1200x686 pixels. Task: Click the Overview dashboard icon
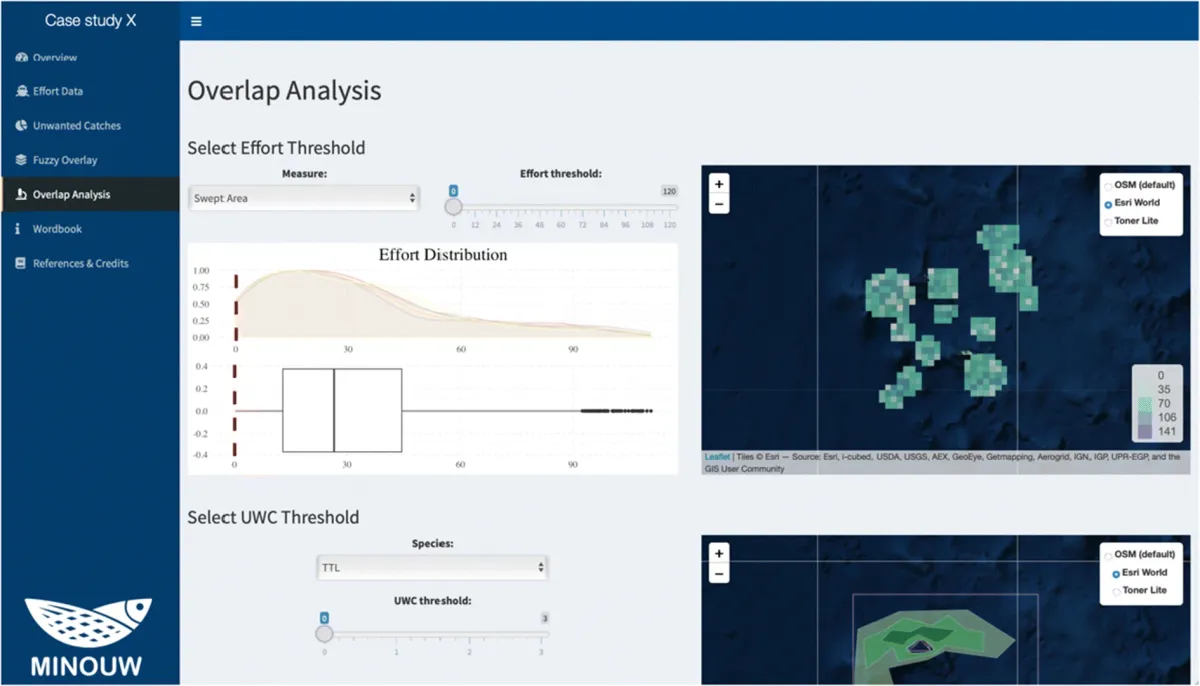click(x=22, y=58)
